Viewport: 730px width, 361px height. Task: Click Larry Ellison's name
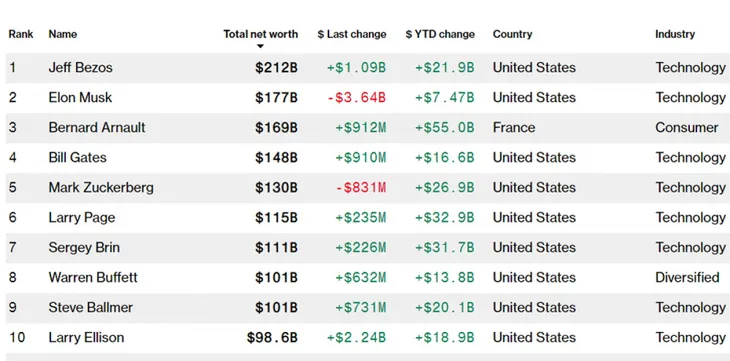point(86,337)
